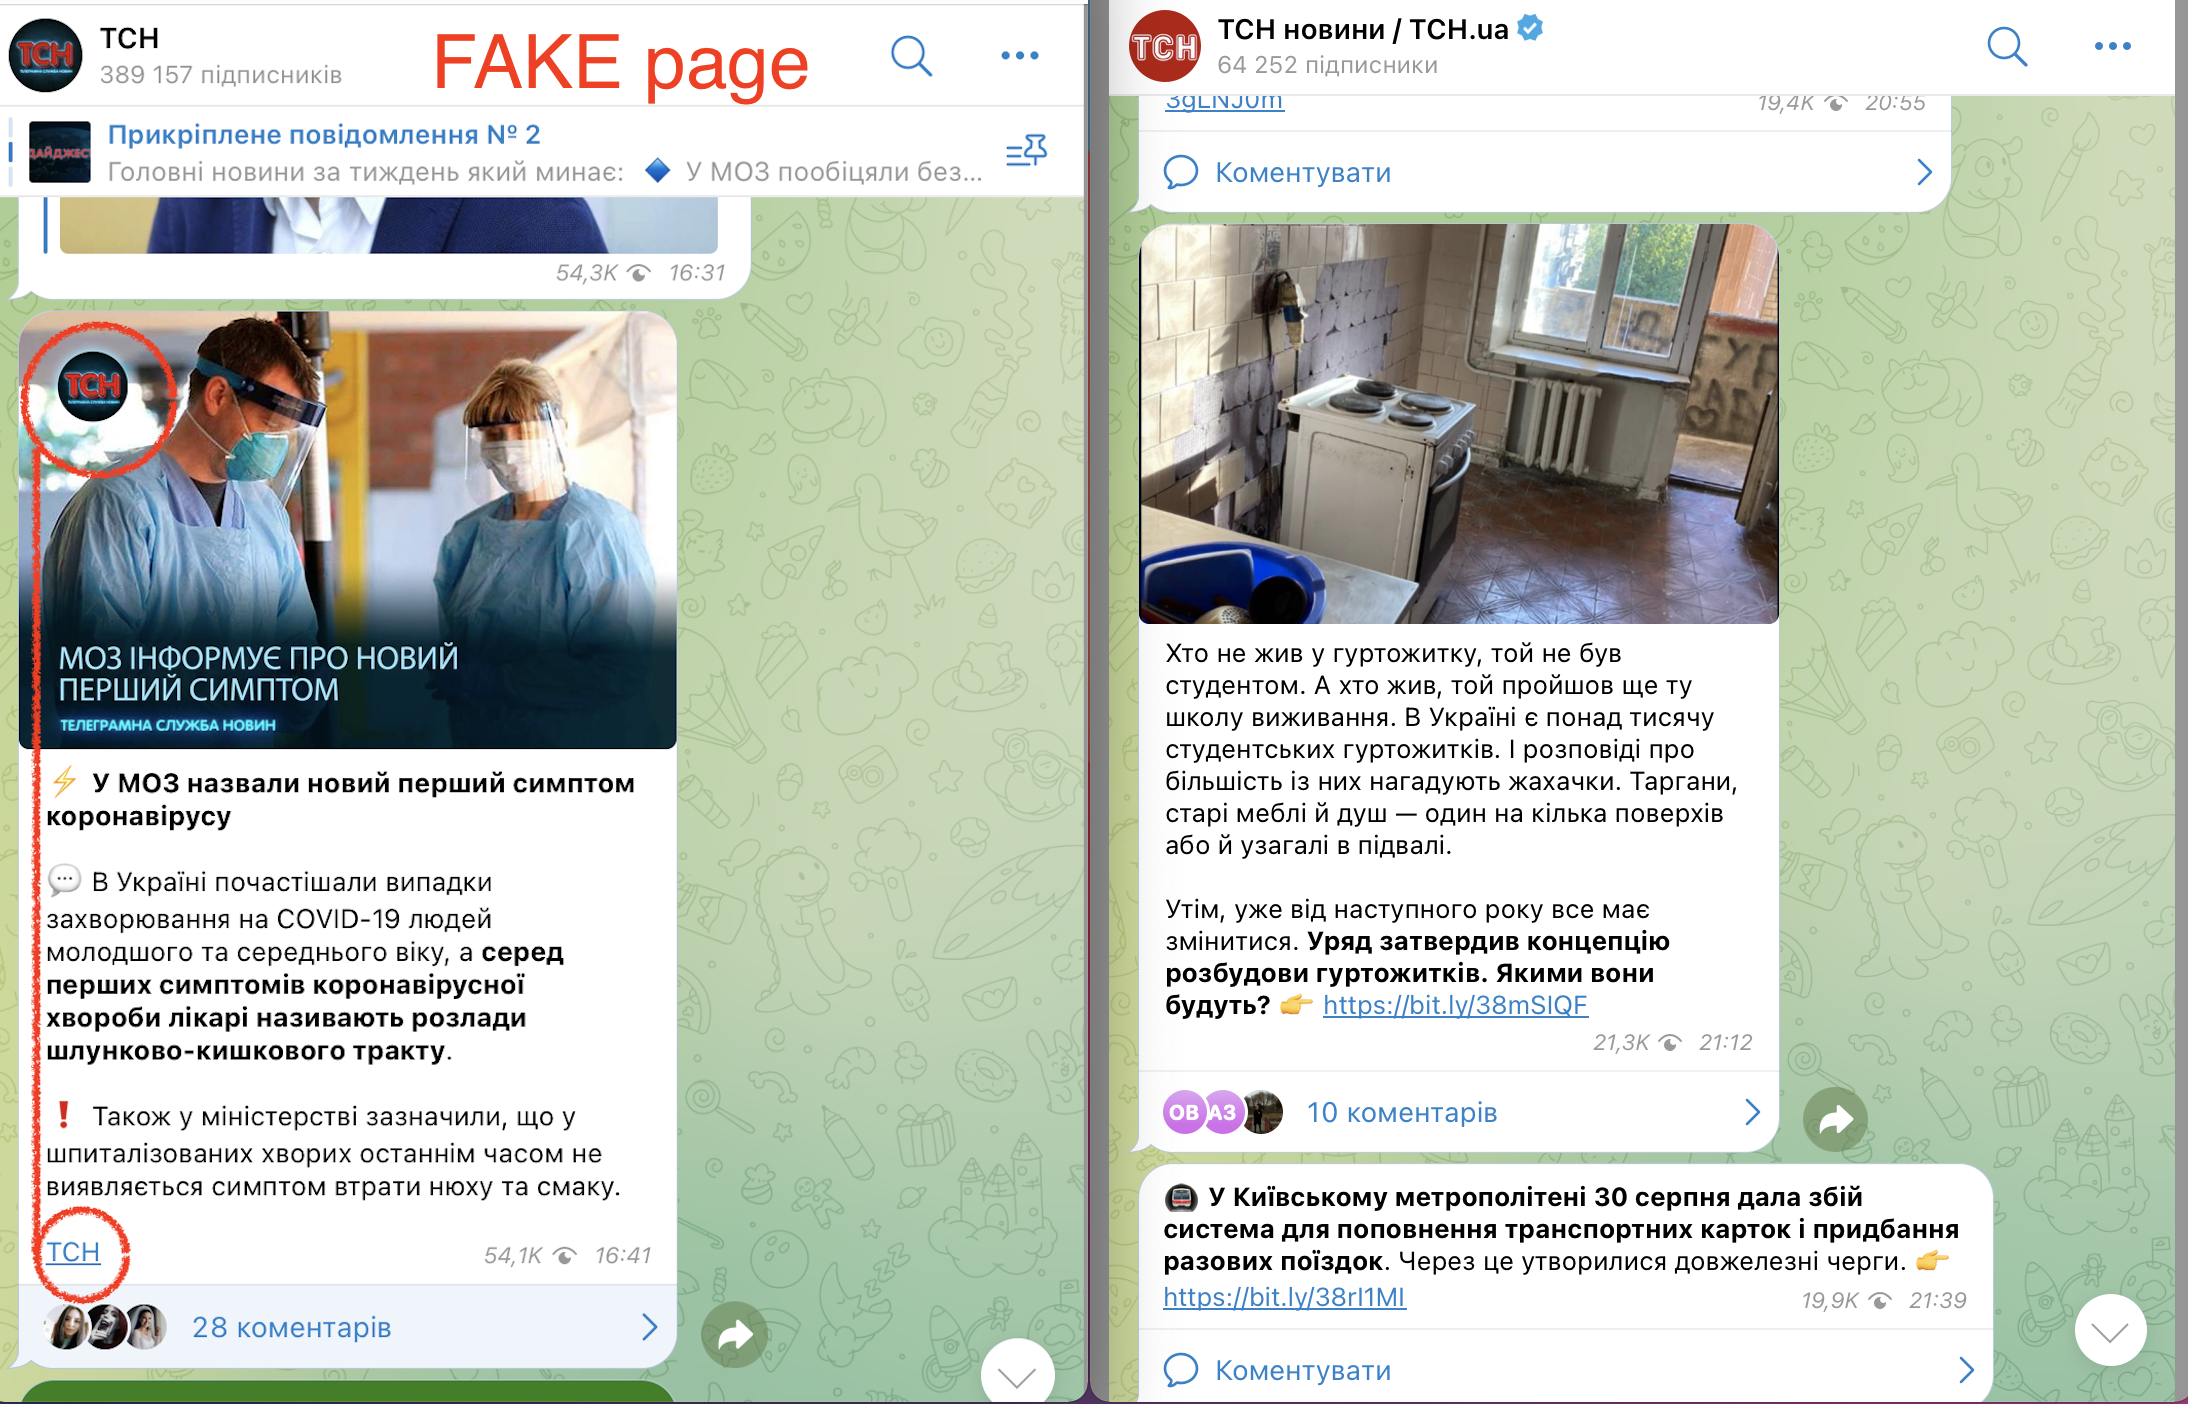Click the ТСН avatar in the left header

pyautogui.click(x=46, y=55)
